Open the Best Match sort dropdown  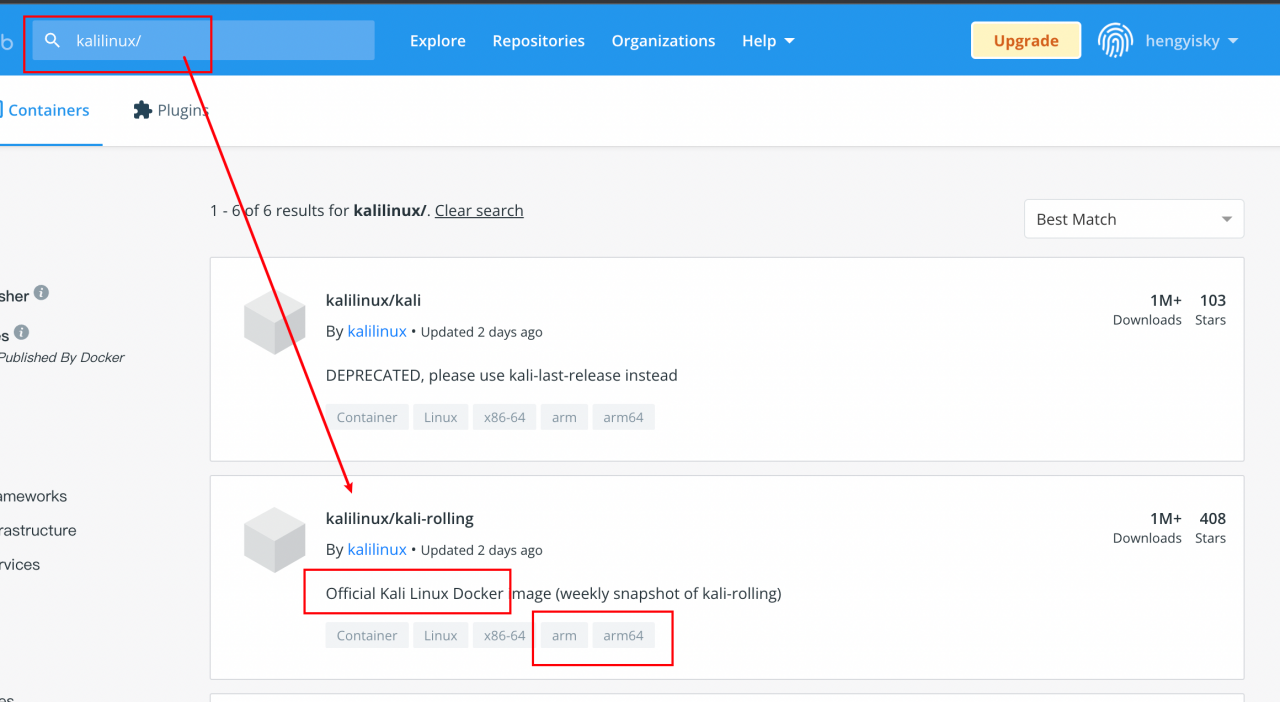(x=1133, y=219)
